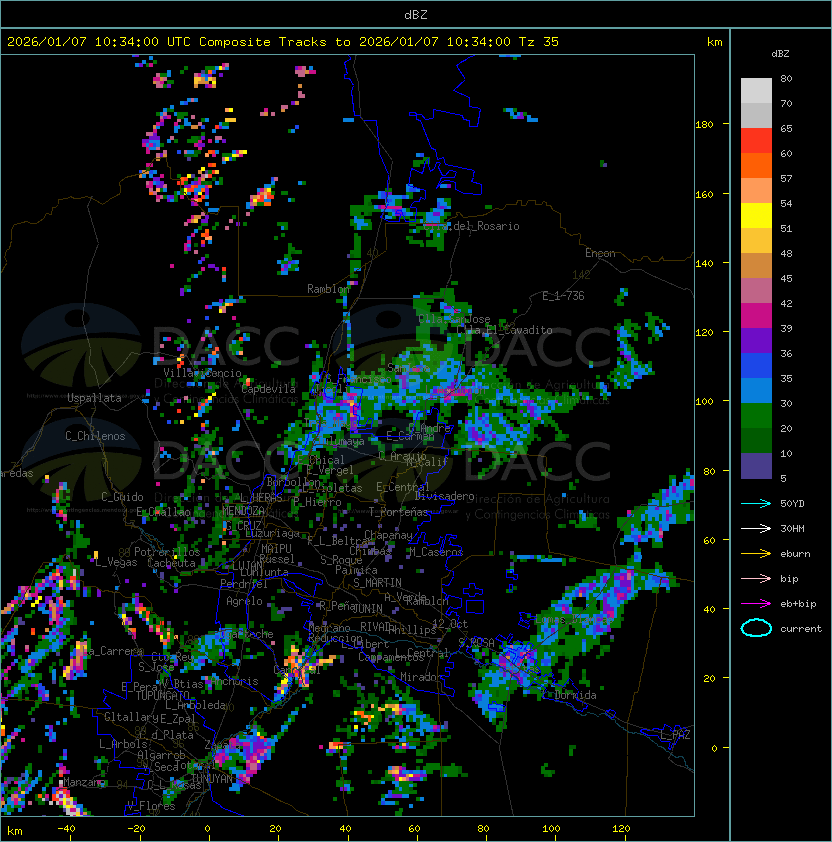Select the orange eburn arrow icon
The image size is (832, 842).
756,553
